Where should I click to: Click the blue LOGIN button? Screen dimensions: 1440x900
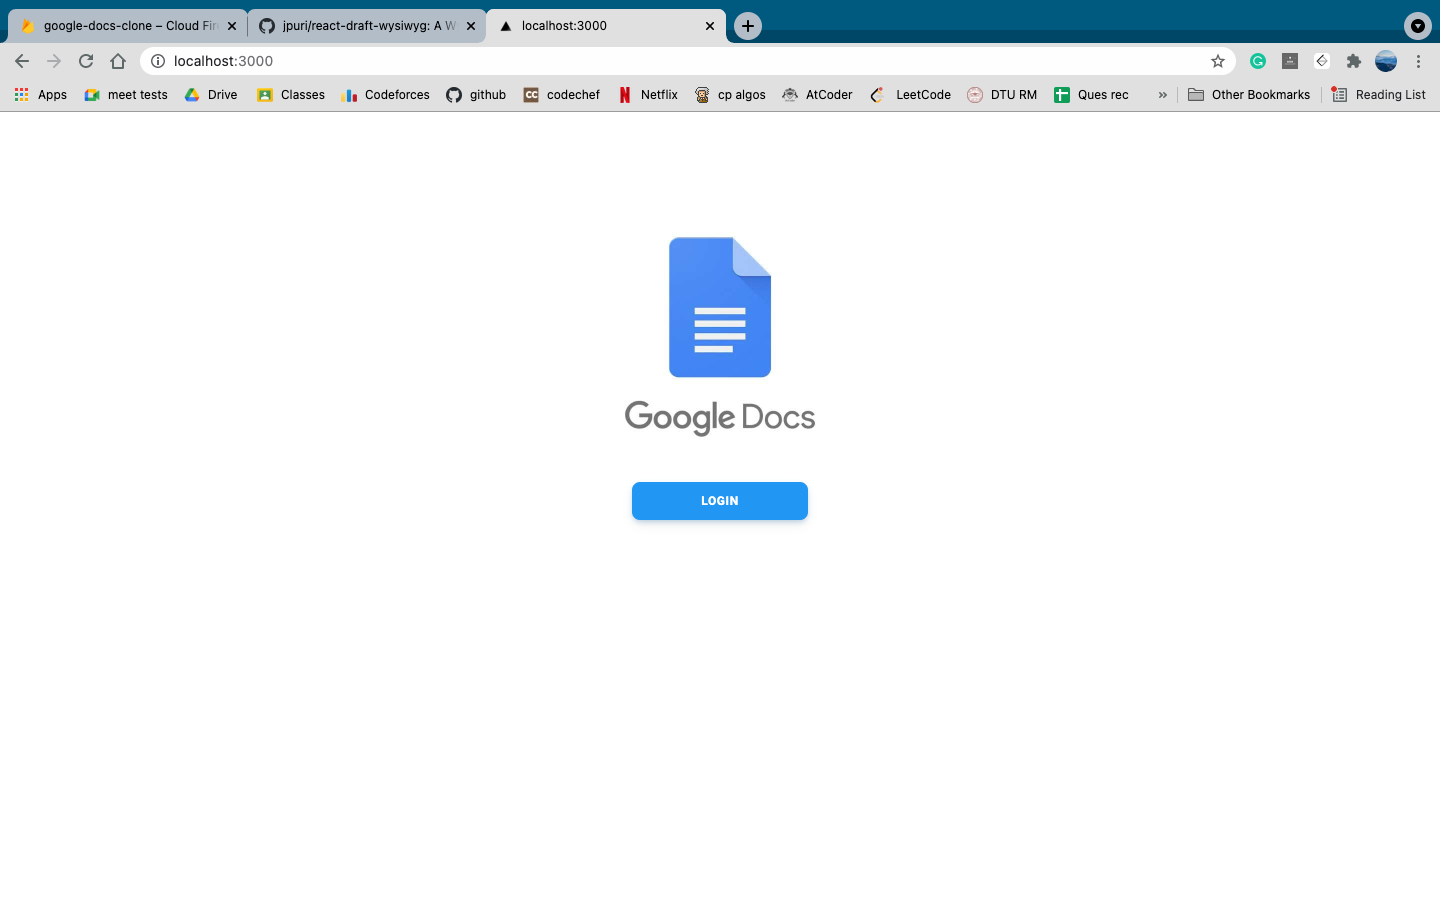pyautogui.click(x=719, y=501)
